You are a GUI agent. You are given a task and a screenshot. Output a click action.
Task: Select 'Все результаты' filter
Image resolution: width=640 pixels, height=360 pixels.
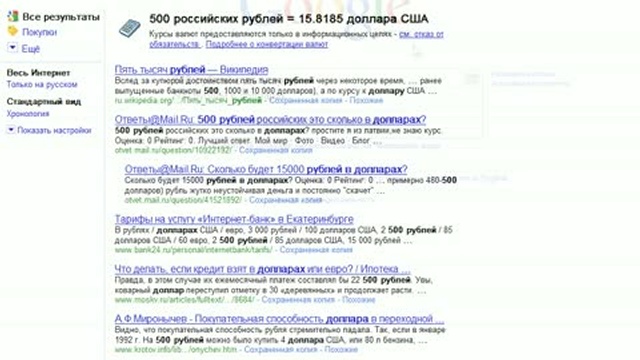coord(61,17)
